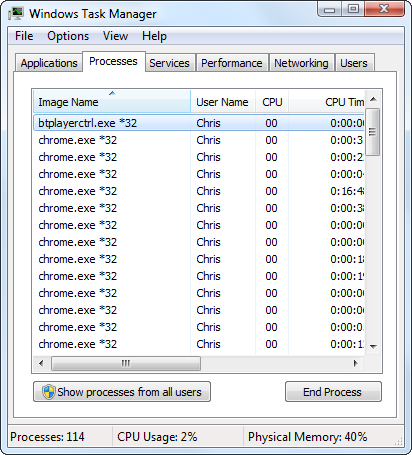Click the Task Manager title bar icon

pos(16,14)
